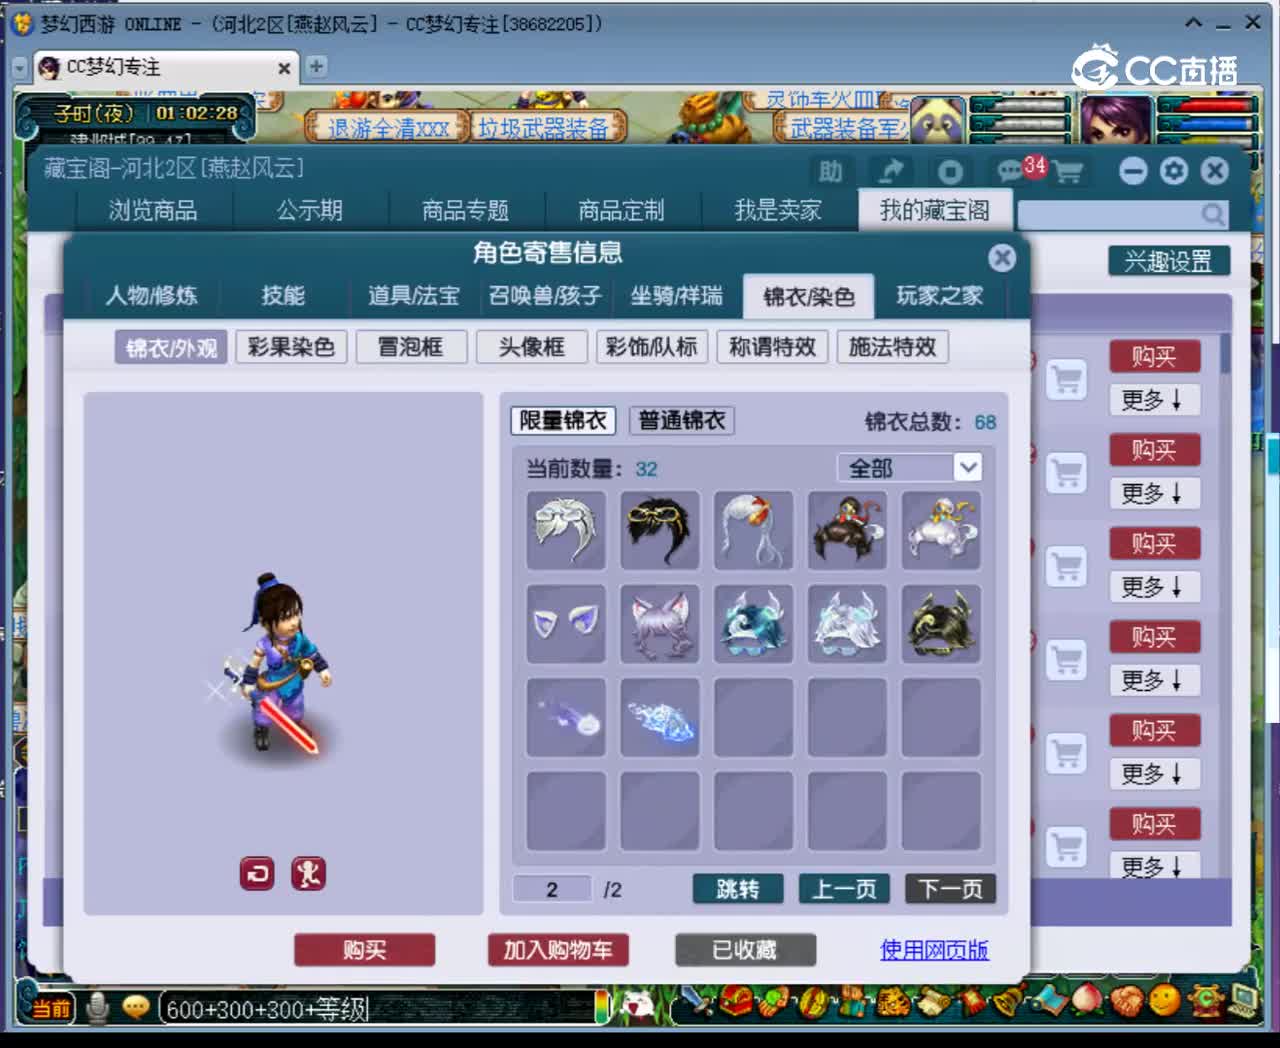Open the 技能 tab
This screenshot has width=1280, height=1048.
(283, 296)
